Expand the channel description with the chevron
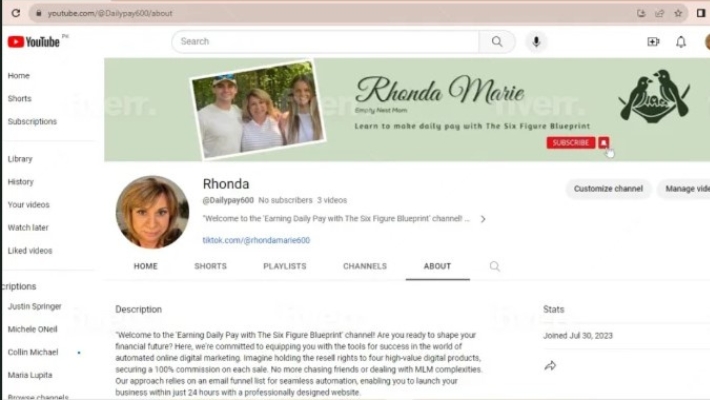710x400 pixels. pos(483,219)
